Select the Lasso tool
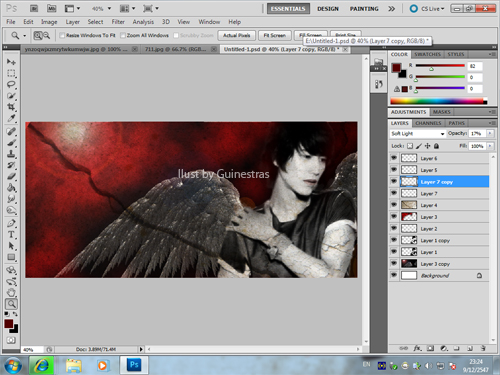This screenshot has height=375, width=500. (x=11, y=84)
